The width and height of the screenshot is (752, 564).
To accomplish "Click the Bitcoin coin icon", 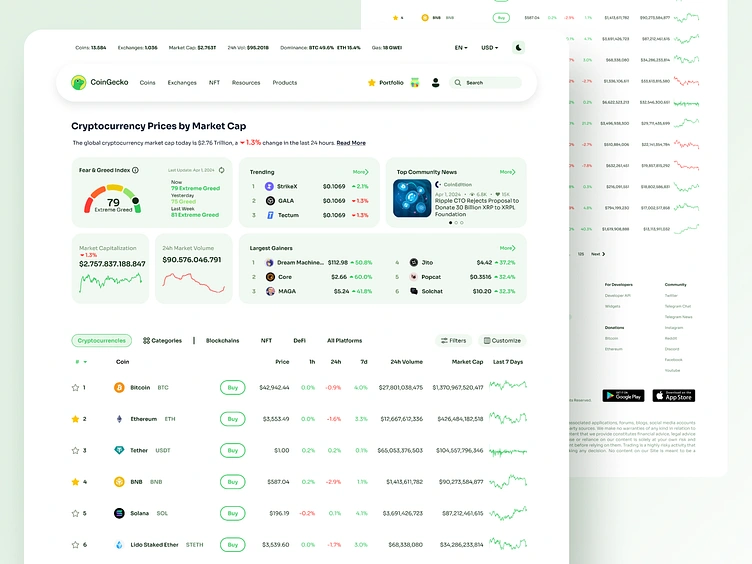I will (x=119, y=388).
